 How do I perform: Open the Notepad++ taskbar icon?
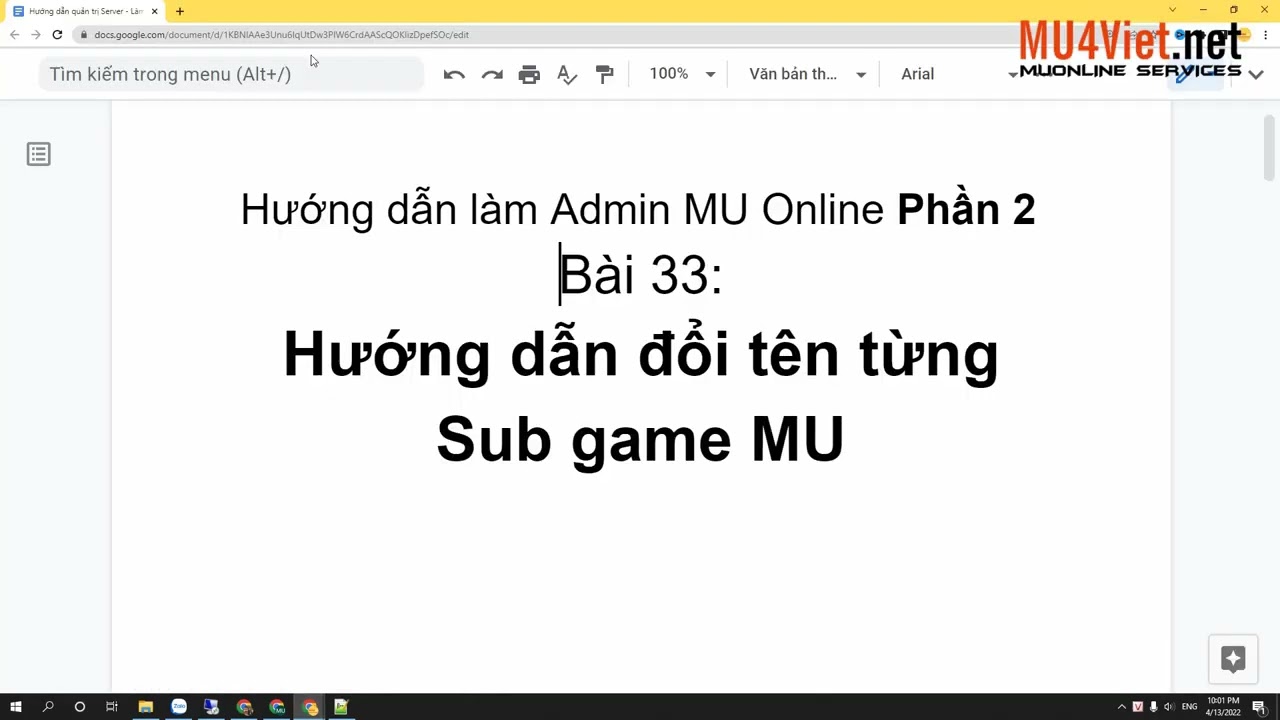341,707
